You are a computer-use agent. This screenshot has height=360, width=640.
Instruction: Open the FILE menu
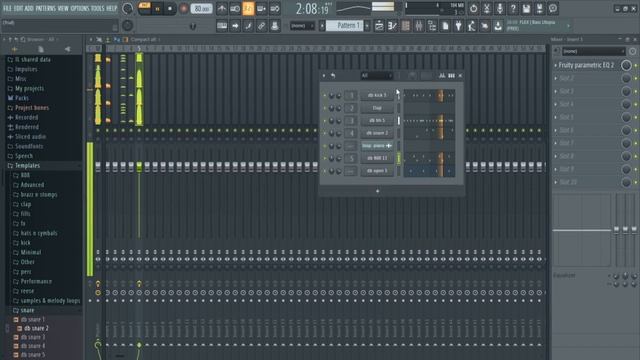pos(7,8)
